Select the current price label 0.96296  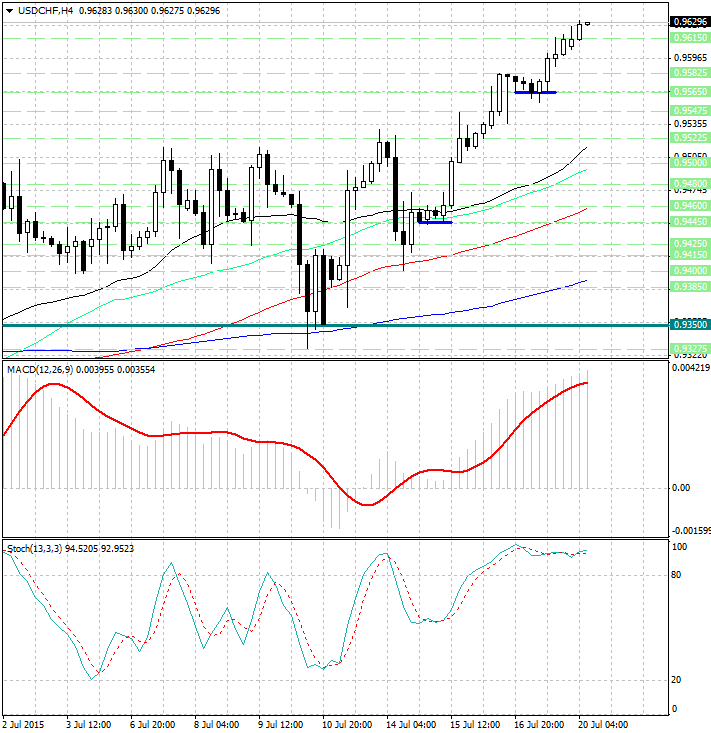690,22
